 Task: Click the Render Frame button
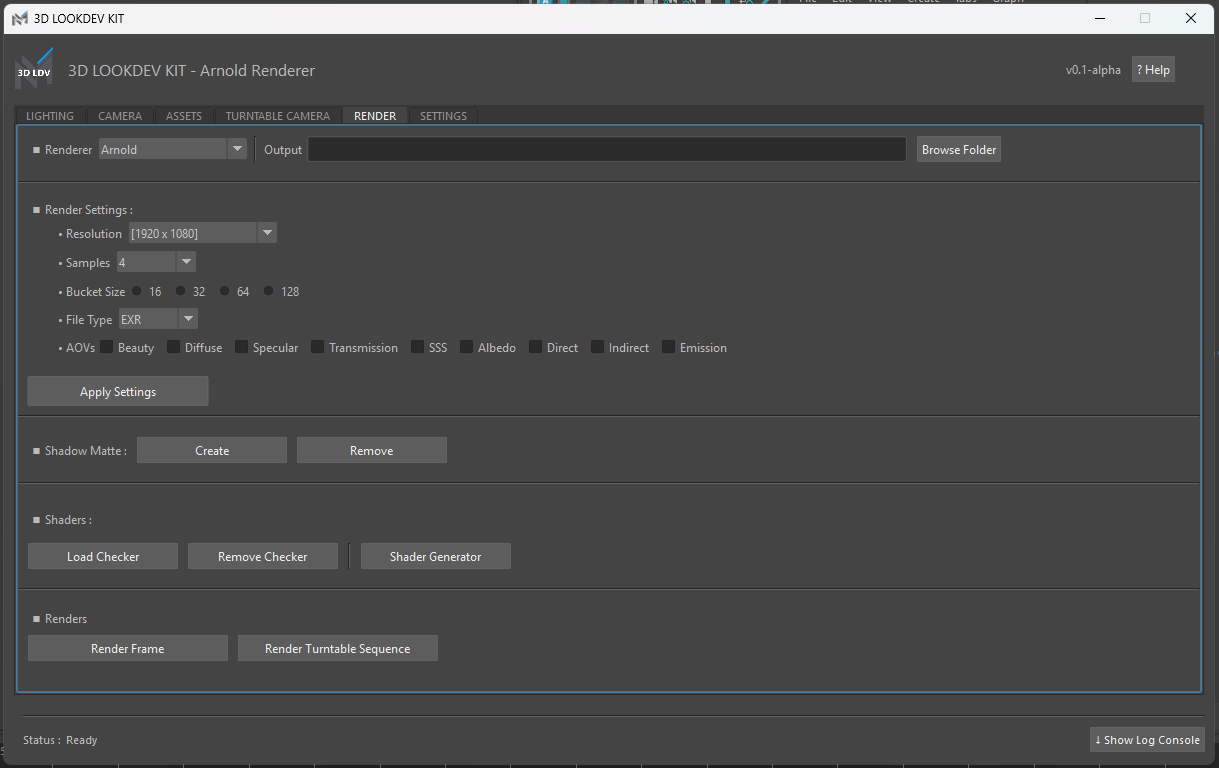128,648
